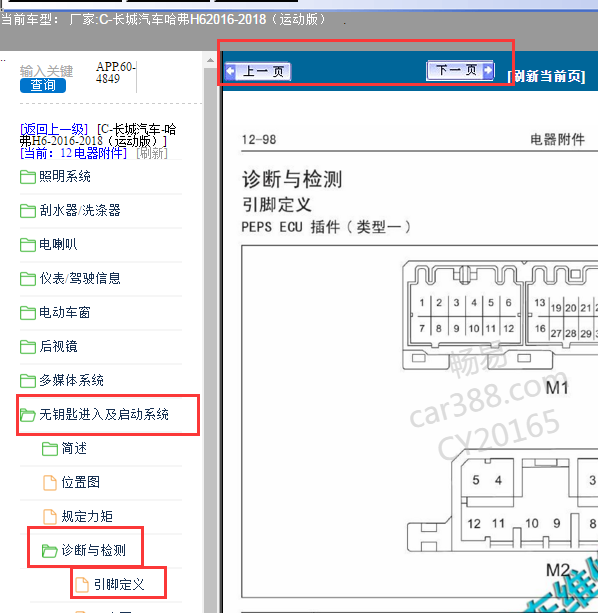Click right arrow icon on 下一页 button
The height and width of the screenshot is (613, 598).
pos(489,71)
